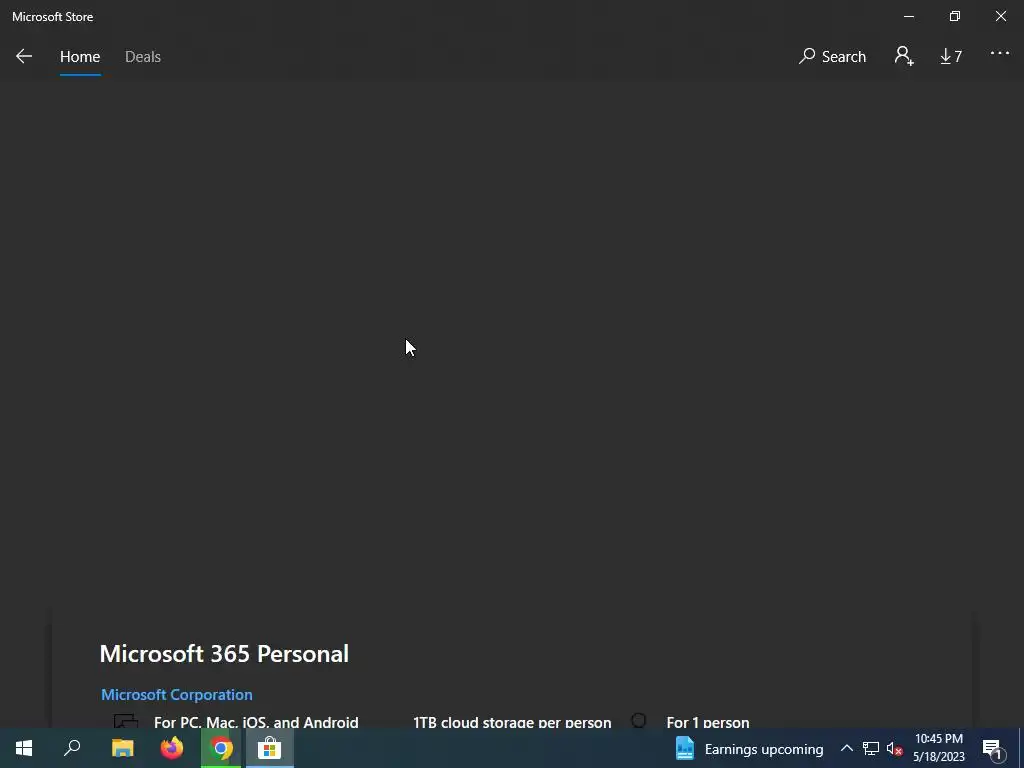Click the Microsoft 365 Personal title

tap(224, 654)
